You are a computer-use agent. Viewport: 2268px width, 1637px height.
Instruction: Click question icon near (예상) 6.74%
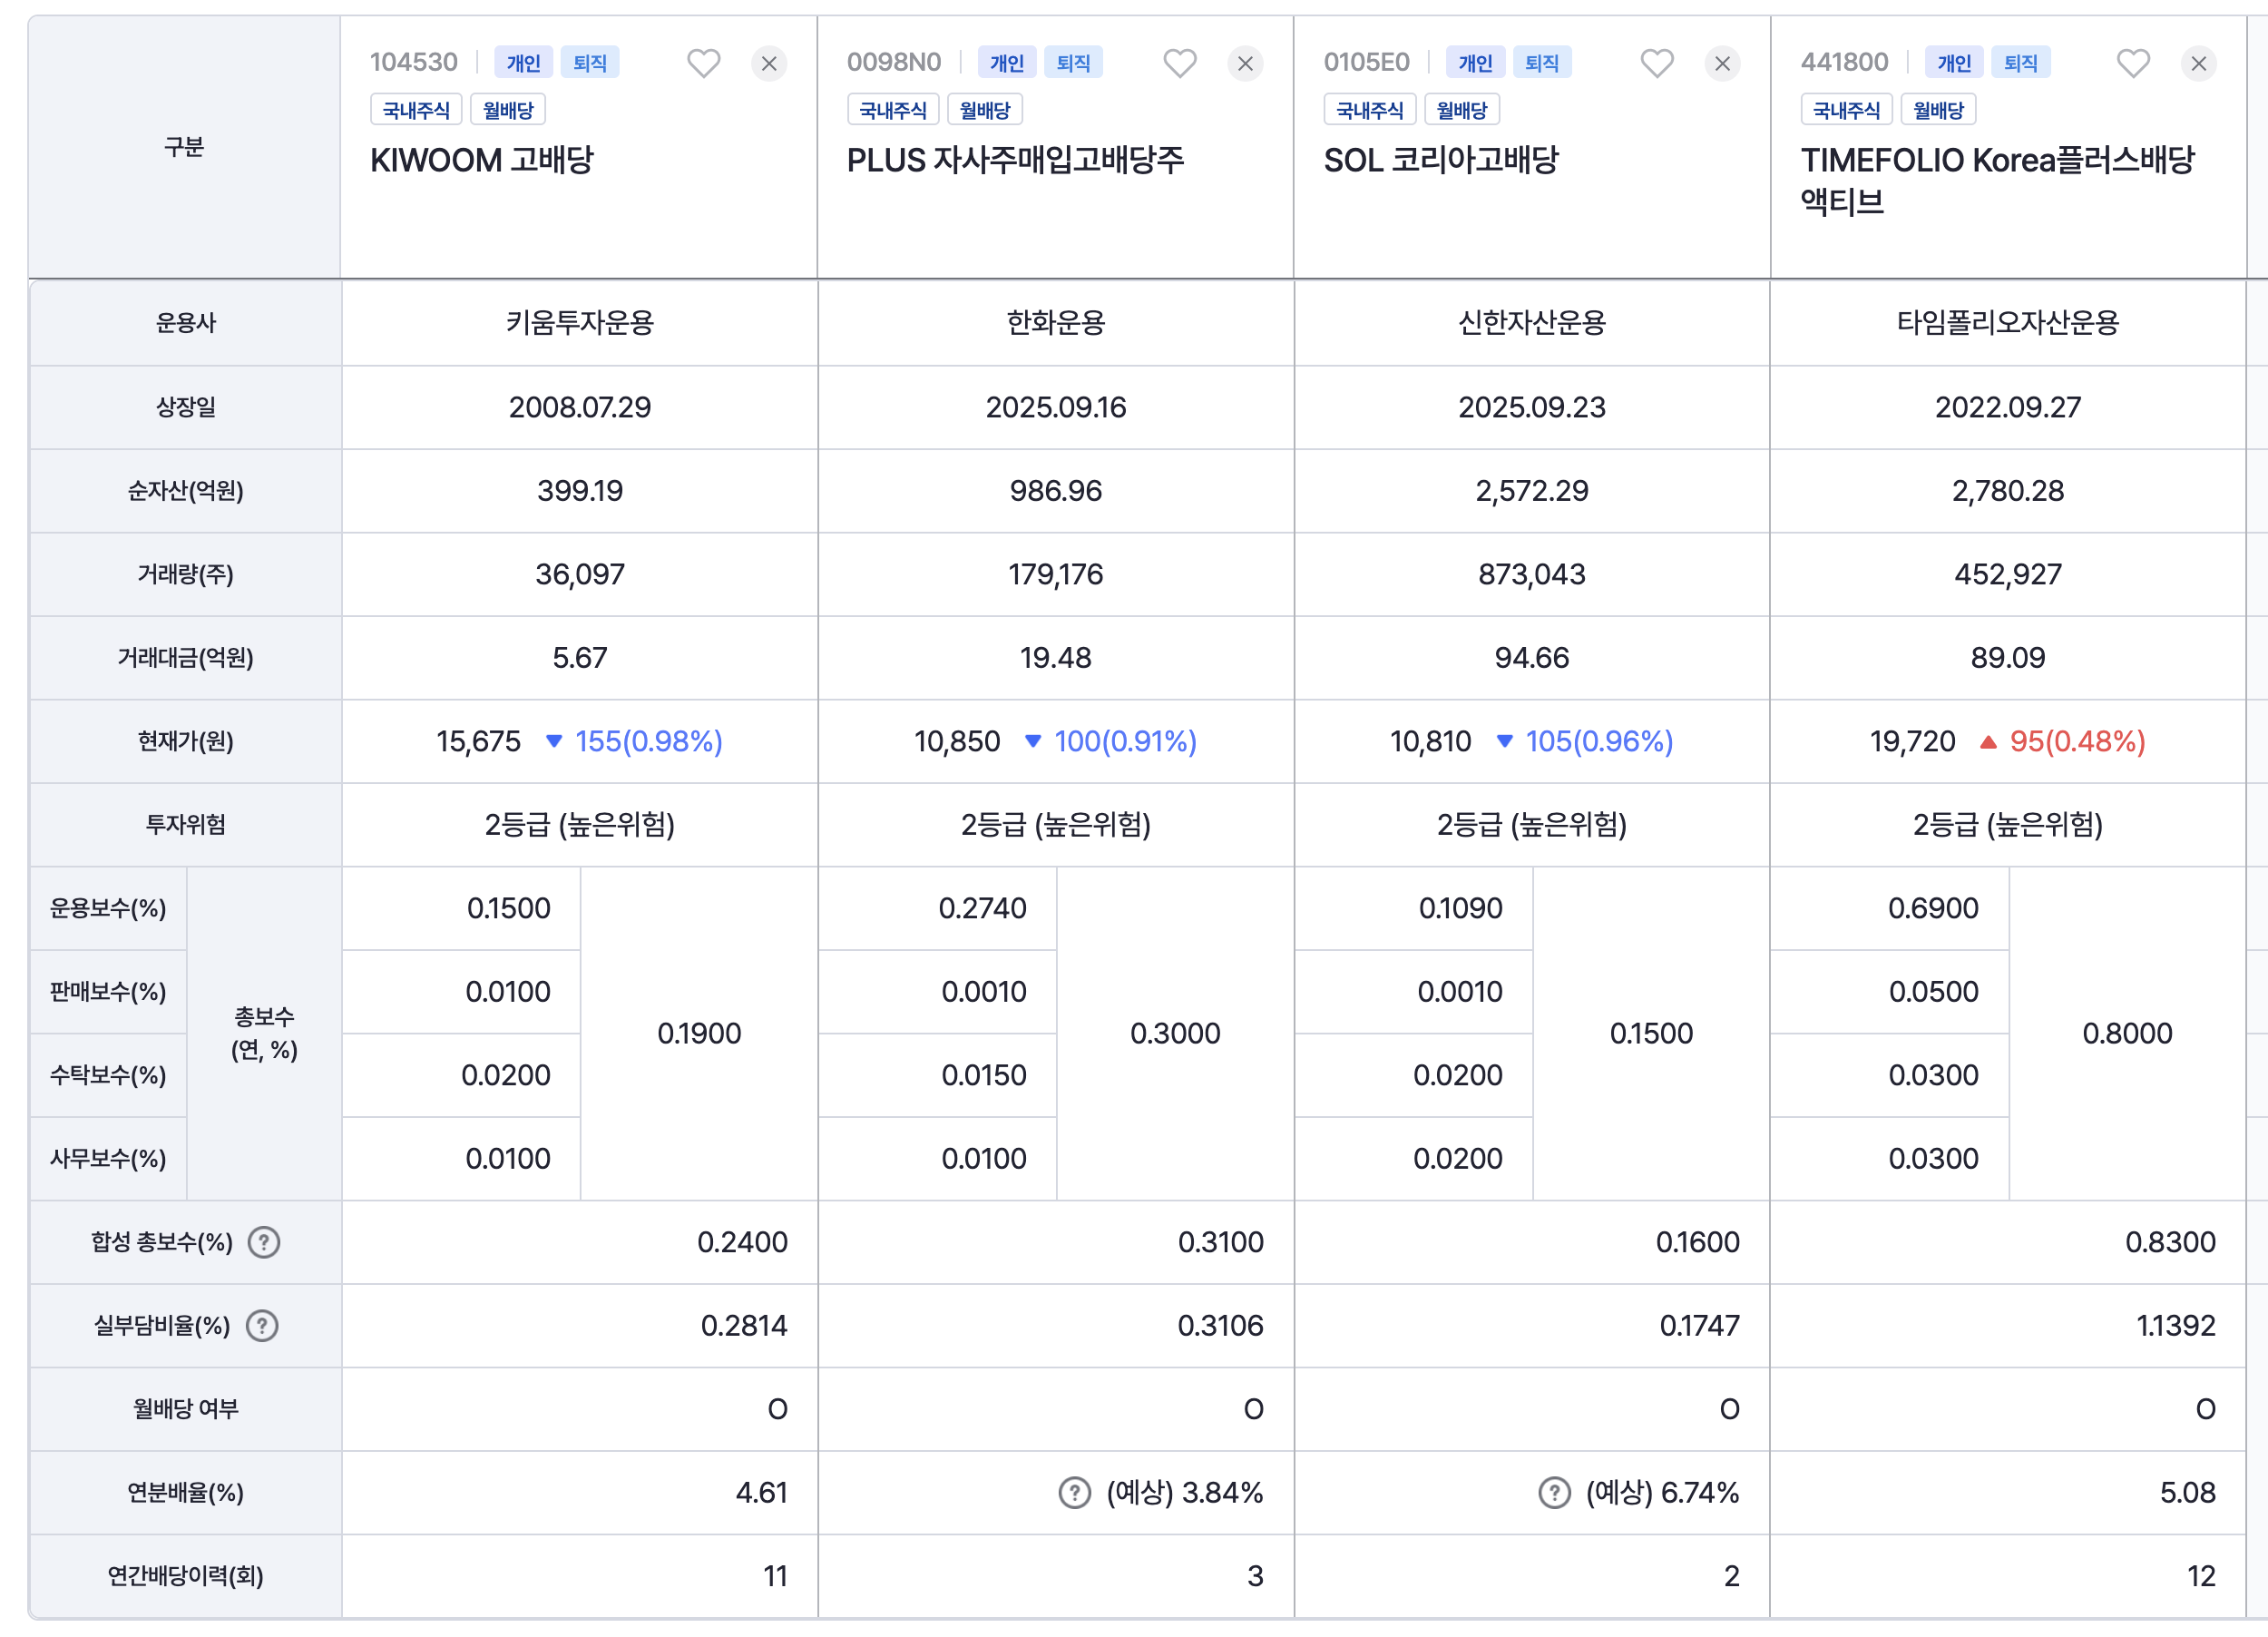click(1553, 1492)
